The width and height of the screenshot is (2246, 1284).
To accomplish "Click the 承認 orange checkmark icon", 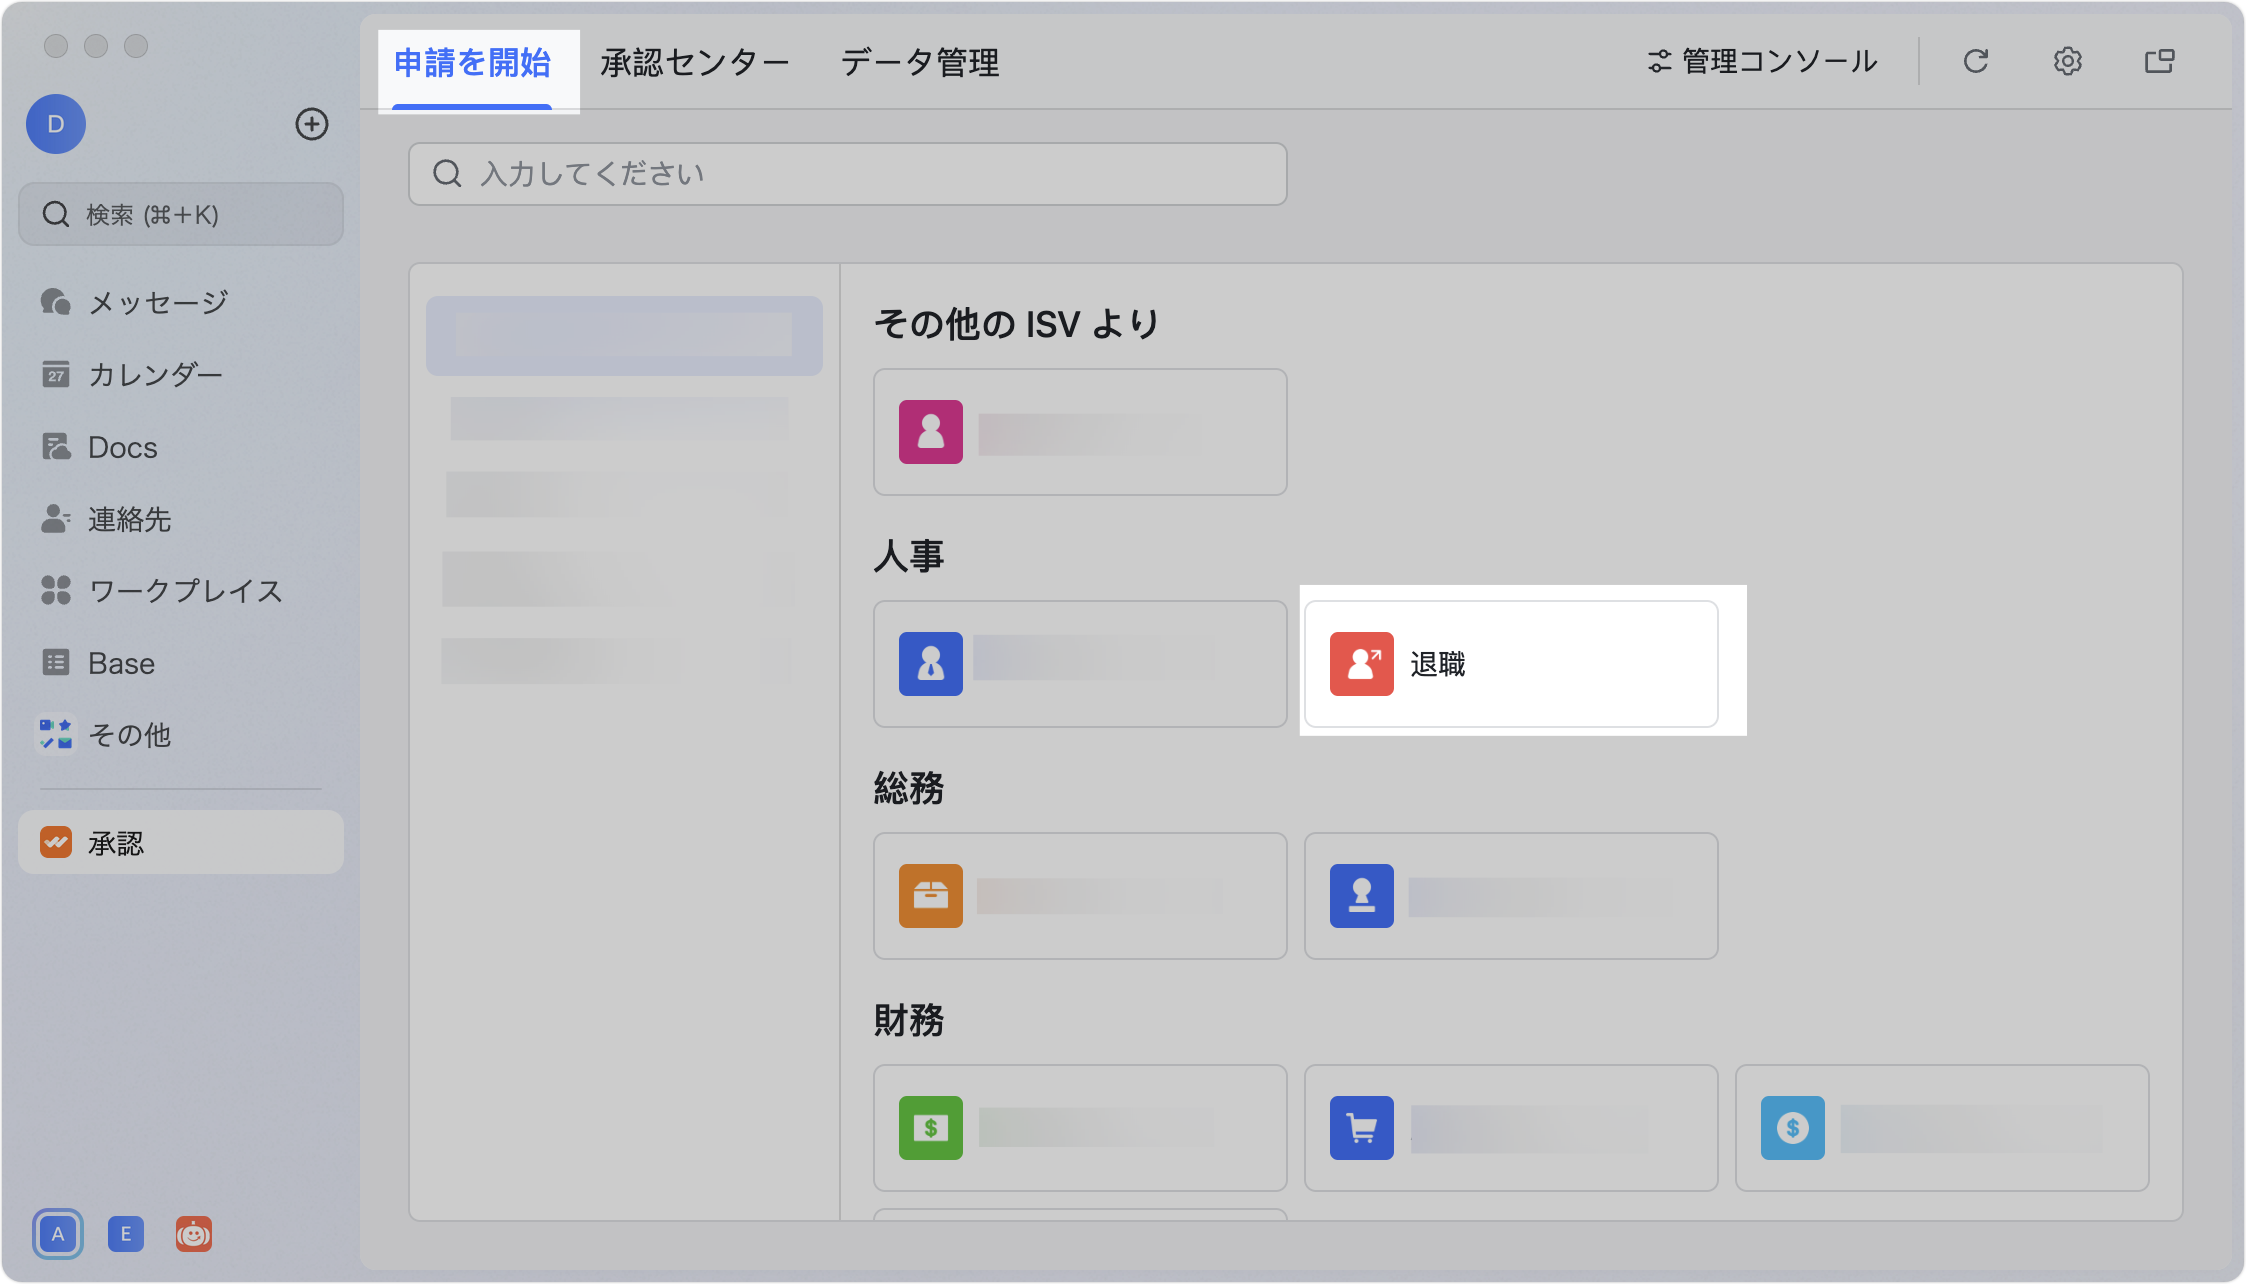I will [56, 842].
